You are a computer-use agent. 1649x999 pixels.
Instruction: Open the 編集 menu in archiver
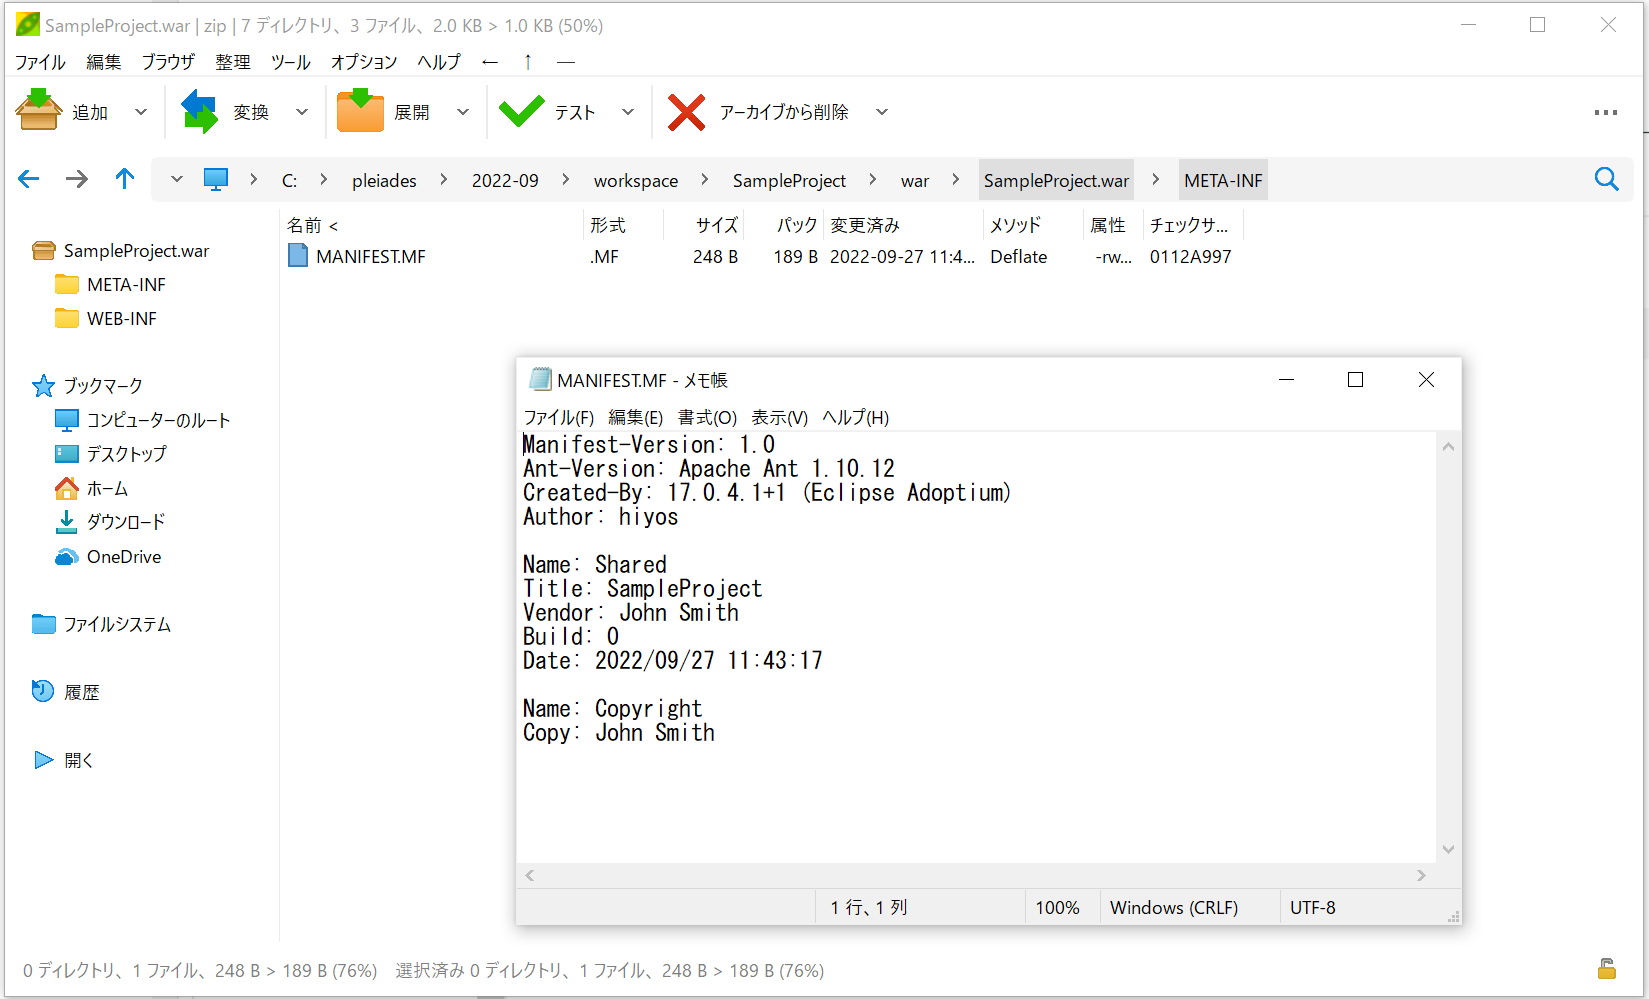[104, 62]
